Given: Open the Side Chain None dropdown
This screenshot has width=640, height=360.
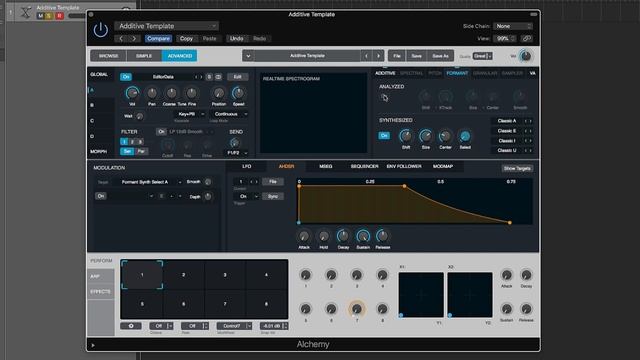Looking at the screenshot, I should [x=513, y=26].
